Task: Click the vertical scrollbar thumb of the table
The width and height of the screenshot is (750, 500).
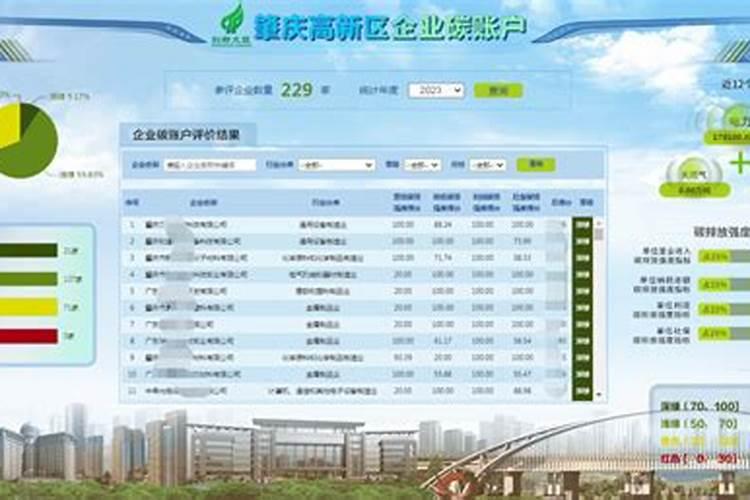Action: [x=598, y=234]
